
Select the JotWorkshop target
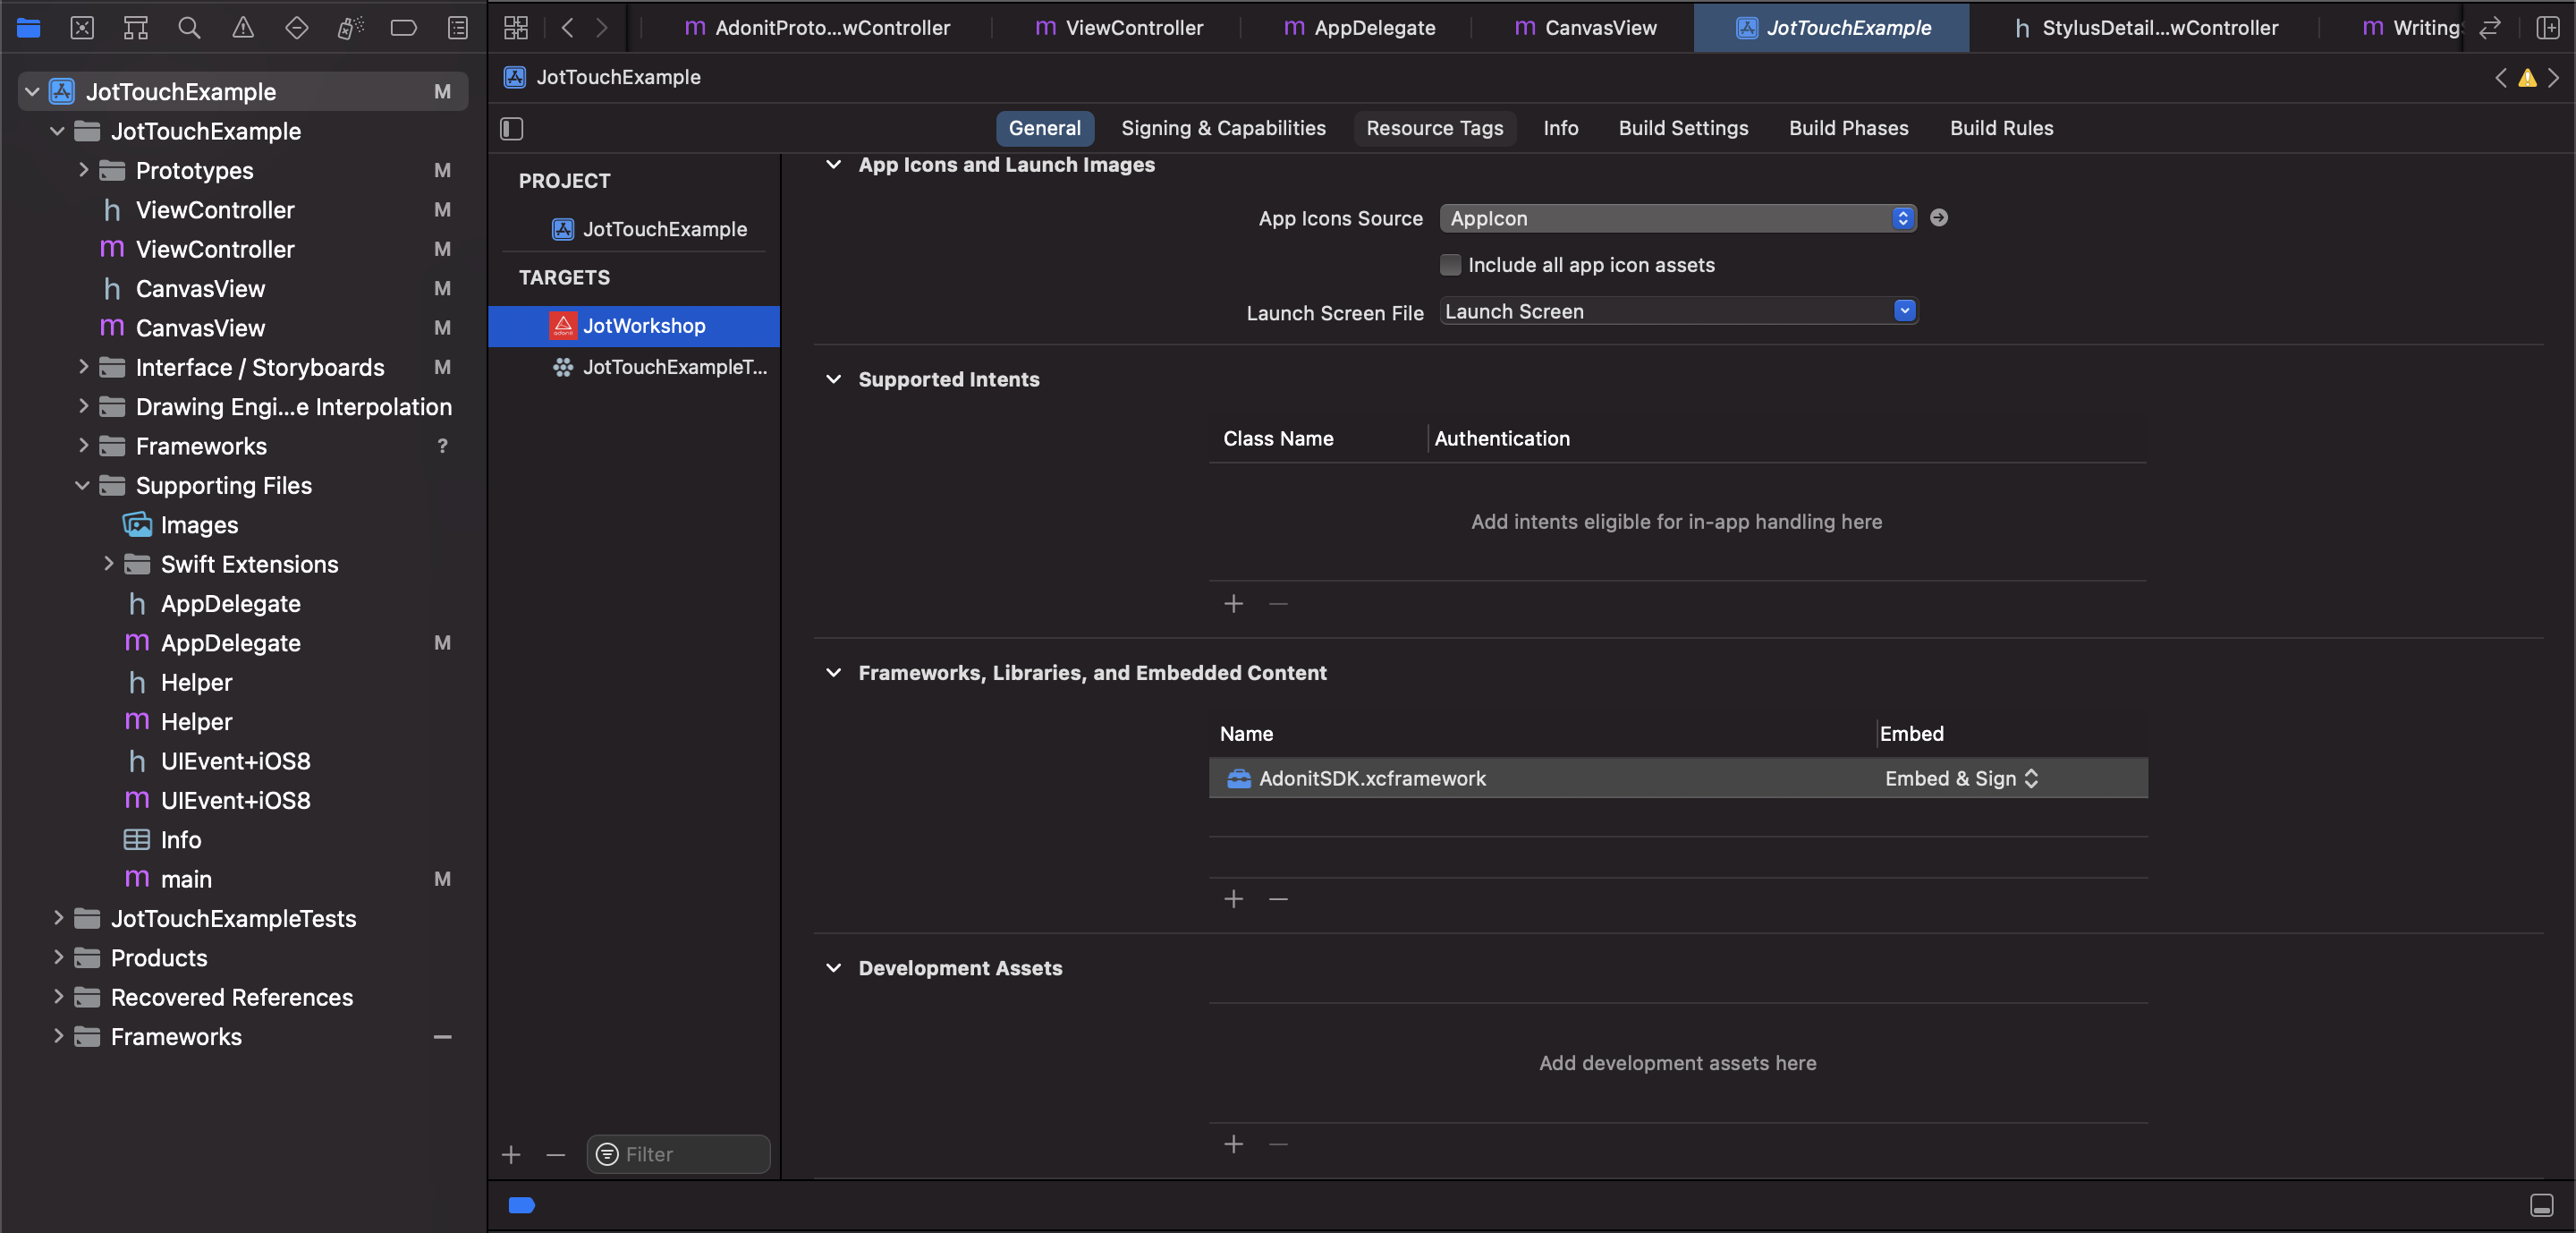[634, 326]
